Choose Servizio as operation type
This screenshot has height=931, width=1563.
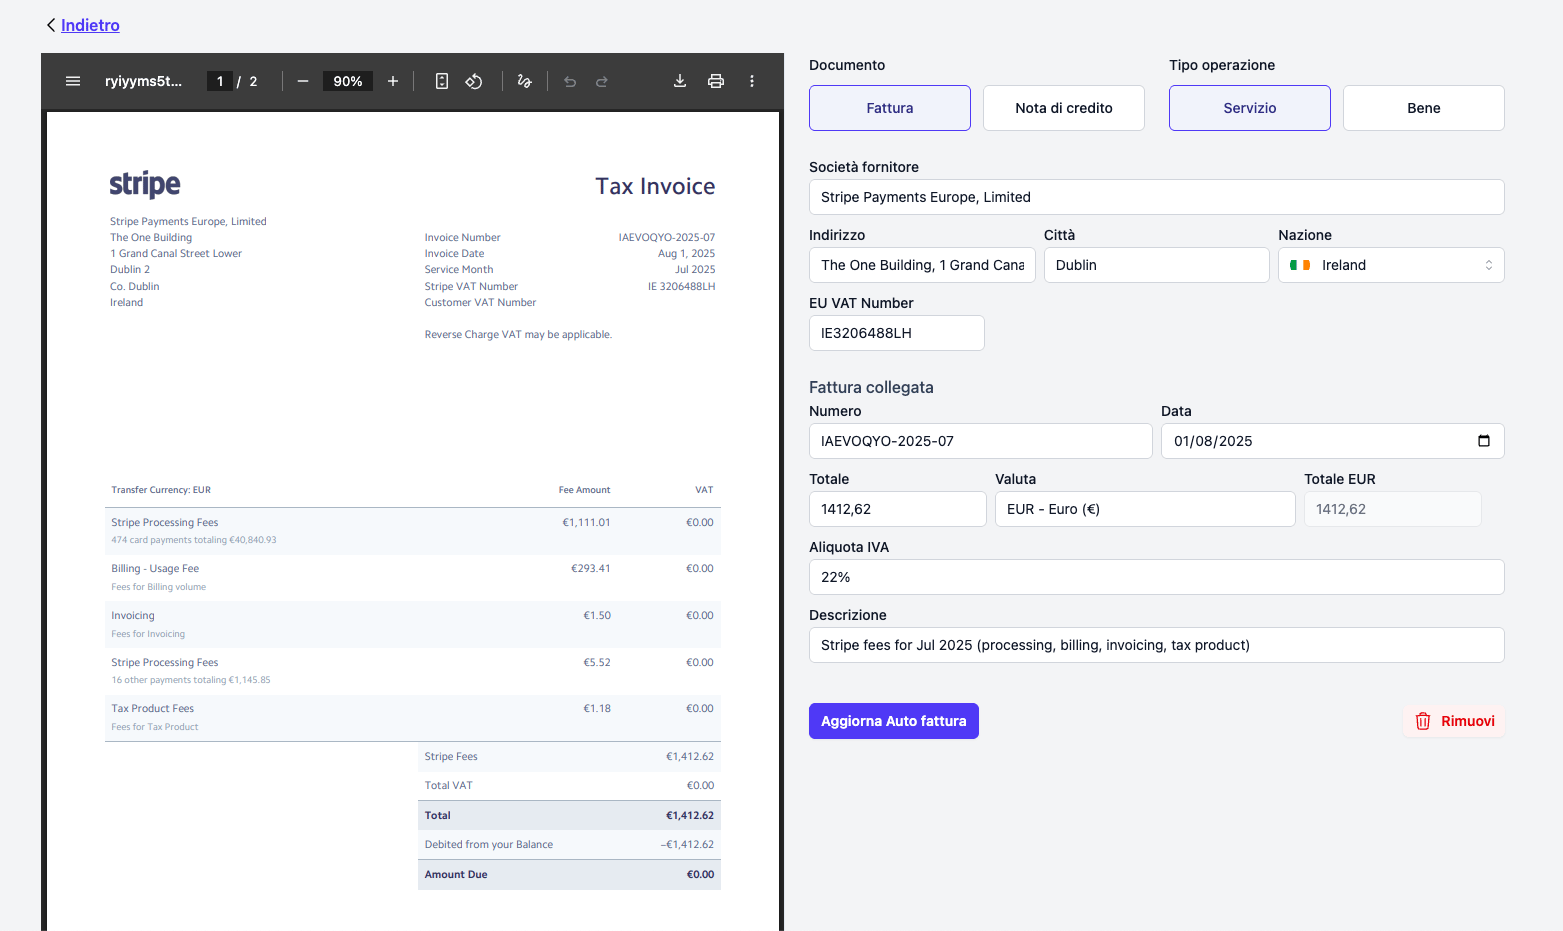pyautogui.click(x=1250, y=108)
